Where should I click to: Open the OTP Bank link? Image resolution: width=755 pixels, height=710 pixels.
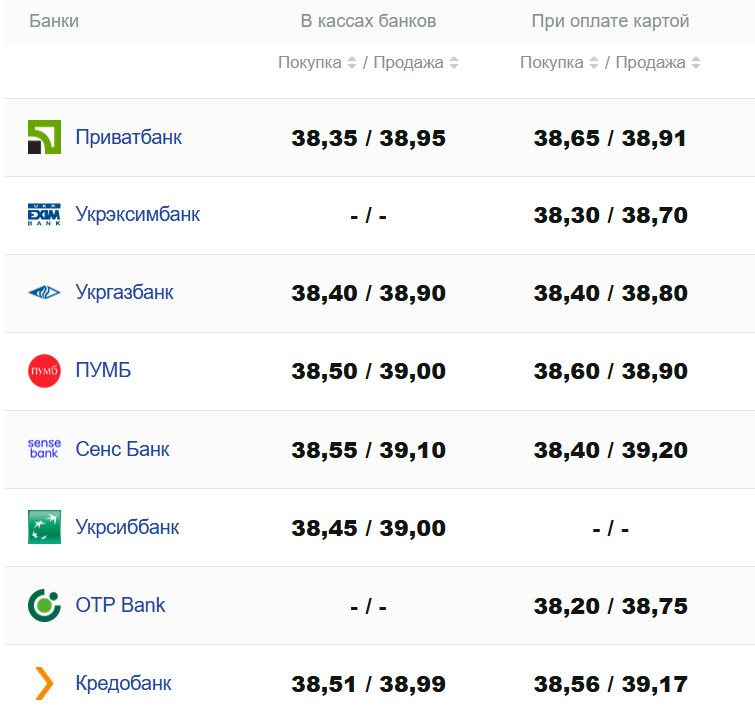point(121,605)
